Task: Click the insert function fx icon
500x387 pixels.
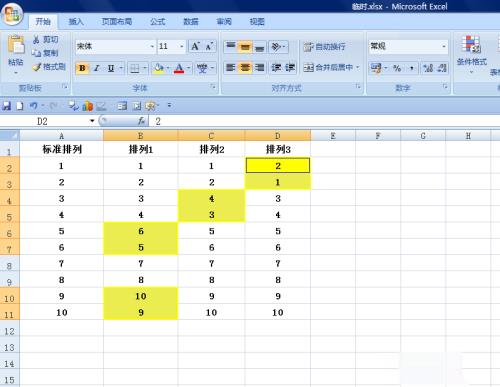Action: pyautogui.click(x=141, y=121)
